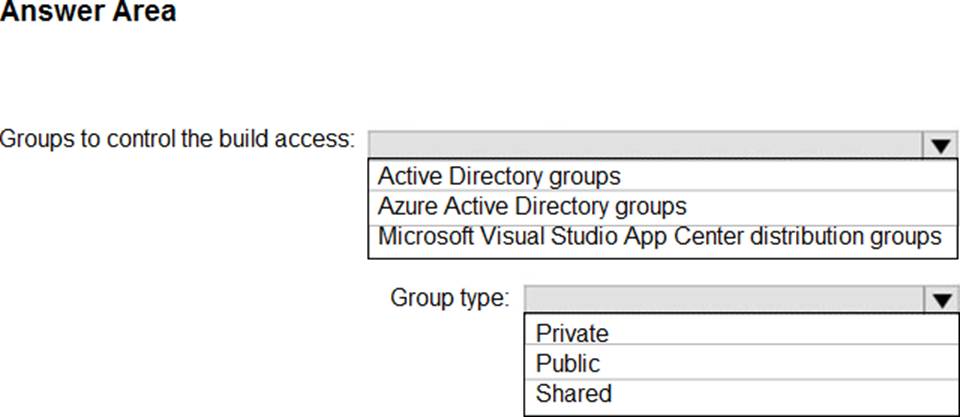This screenshot has width=960, height=417.
Task: Mark Shared as the group type answer
Action: tap(573, 393)
